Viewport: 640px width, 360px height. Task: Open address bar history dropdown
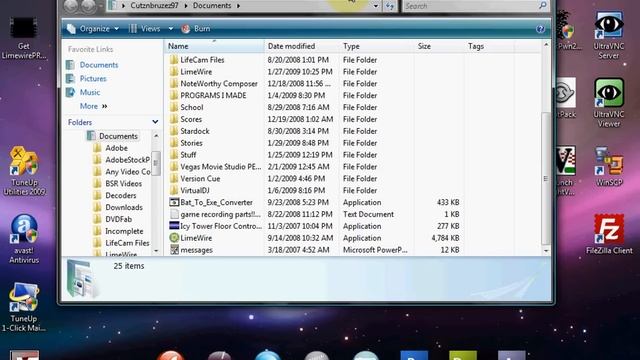point(376,6)
